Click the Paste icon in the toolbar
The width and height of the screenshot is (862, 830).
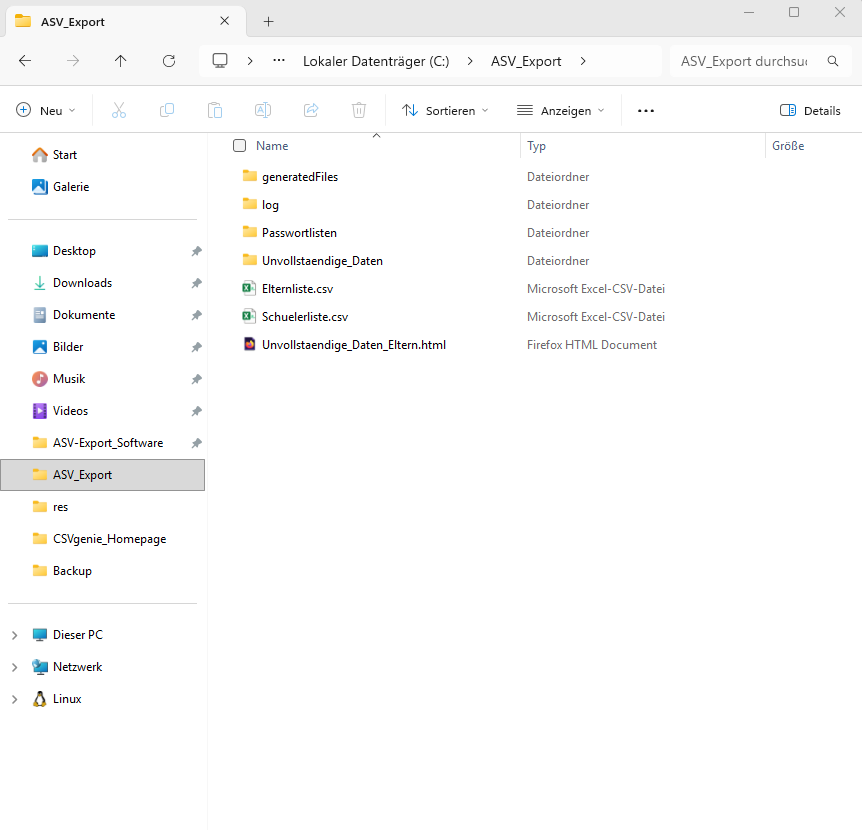214,110
